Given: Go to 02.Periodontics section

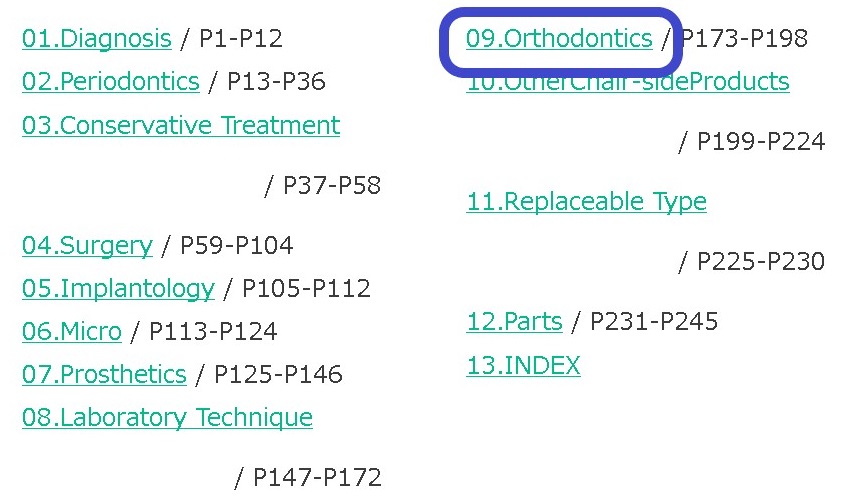Looking at the screenshot, I should 110,82.
